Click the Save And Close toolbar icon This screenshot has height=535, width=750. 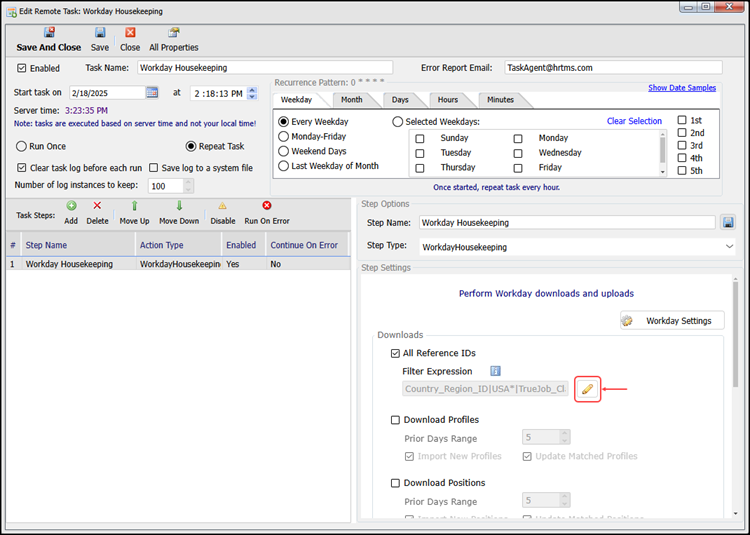click(49, 33)
